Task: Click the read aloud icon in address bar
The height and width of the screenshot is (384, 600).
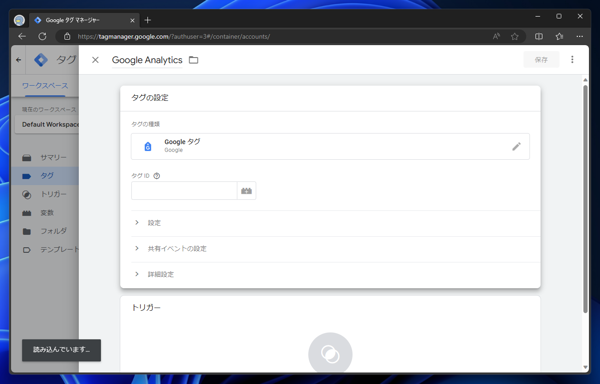Action: pyautogui.click(x=496, y=36)
